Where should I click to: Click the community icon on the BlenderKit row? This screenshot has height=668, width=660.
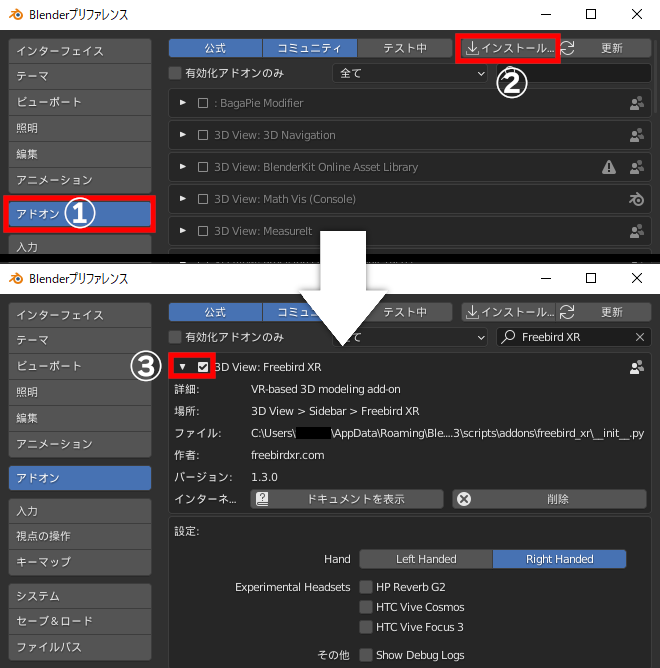[x=637, y=167]
